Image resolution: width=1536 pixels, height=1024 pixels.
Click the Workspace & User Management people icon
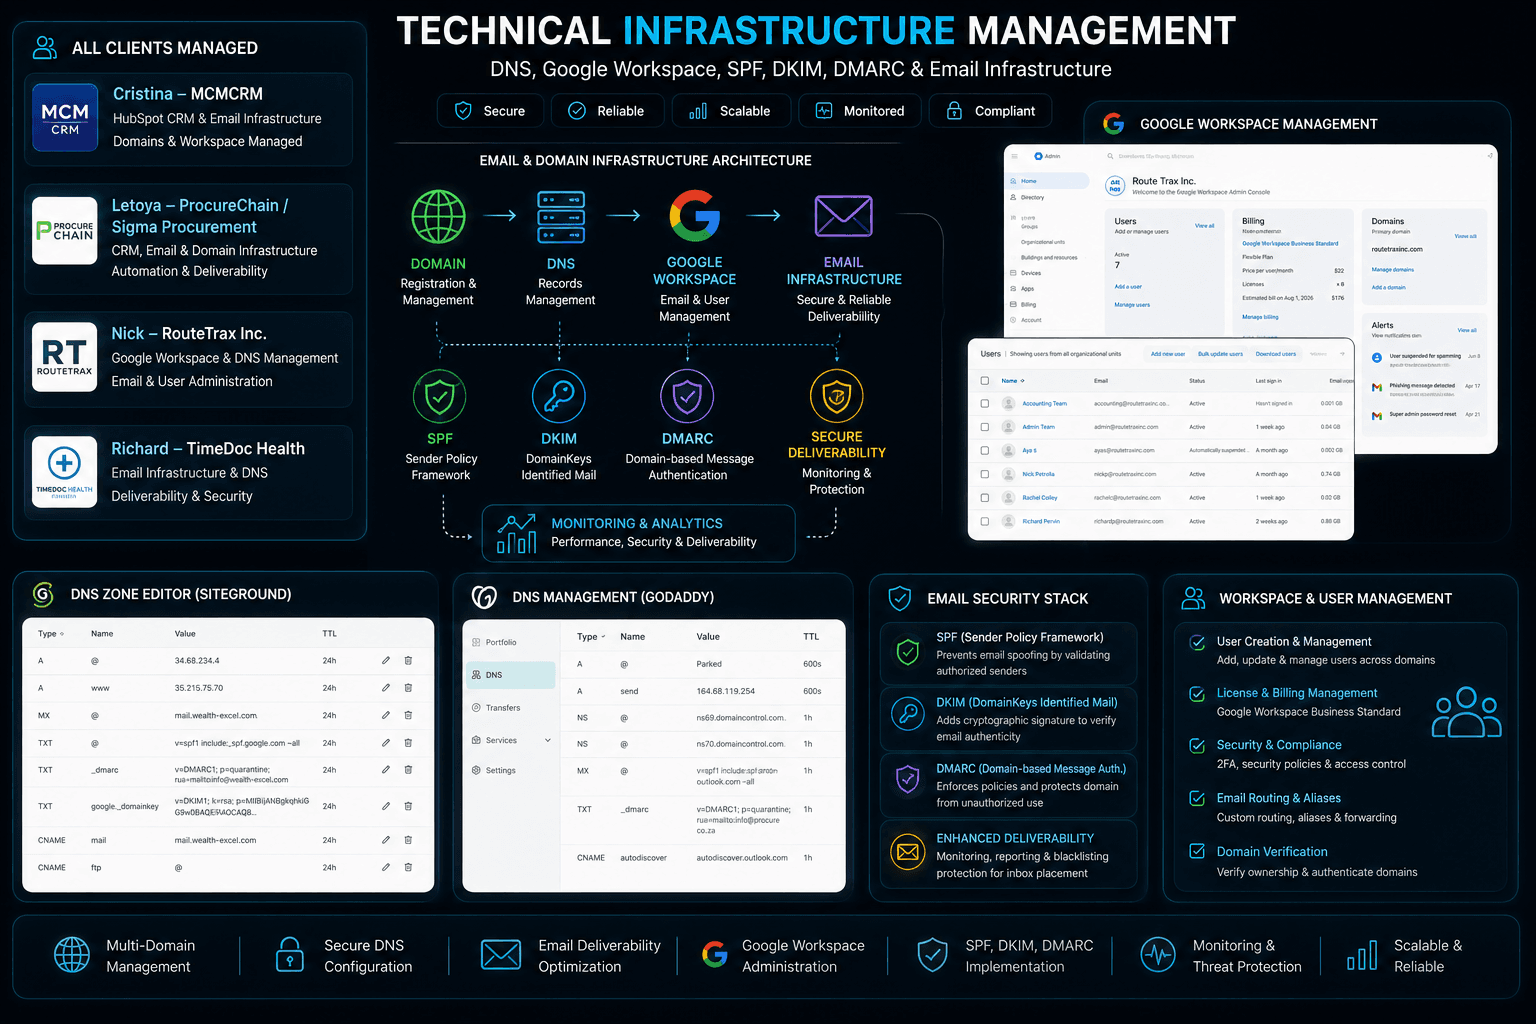(x=1193, y=598)
